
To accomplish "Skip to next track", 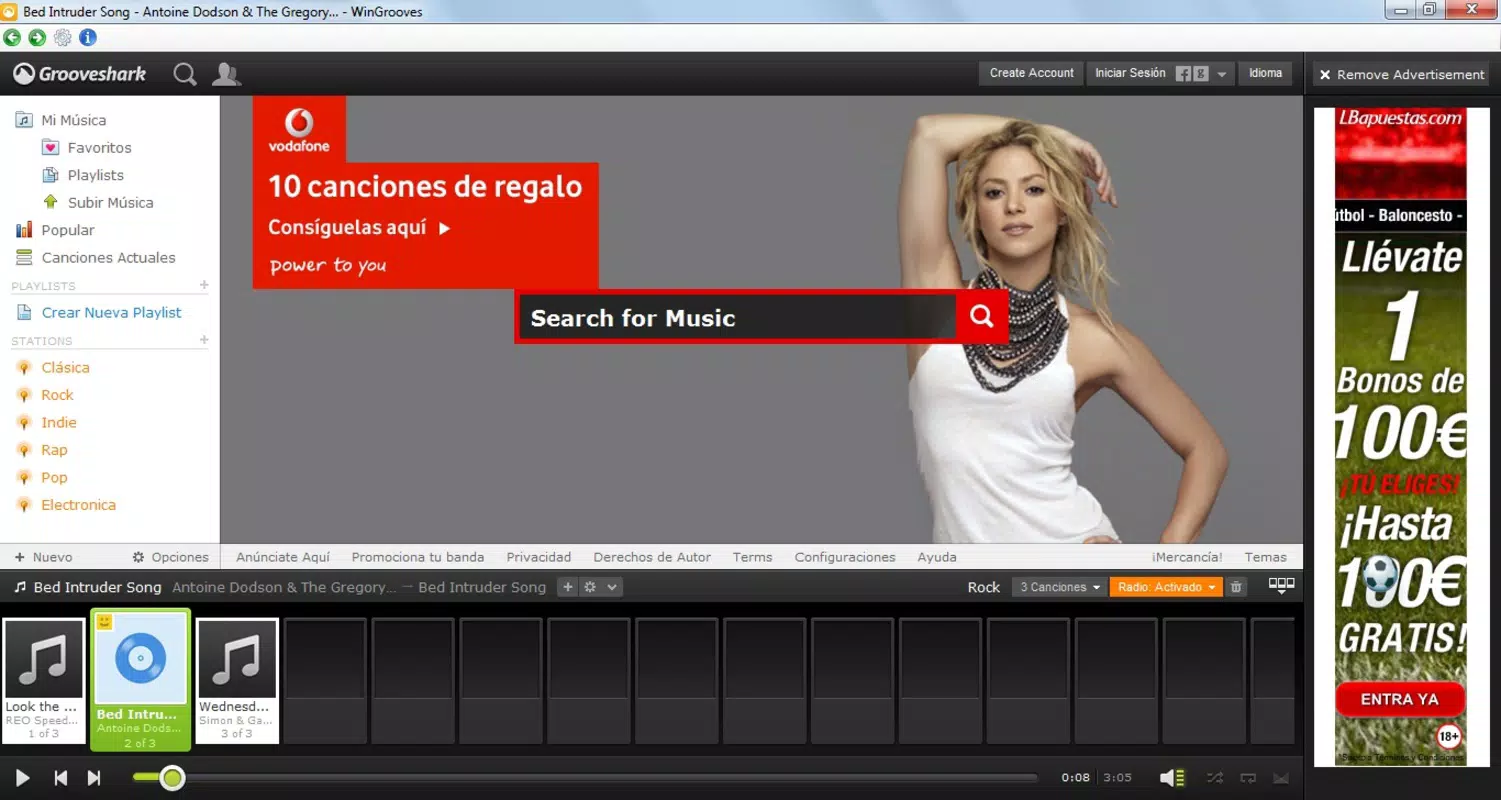I will coord(94,777).
